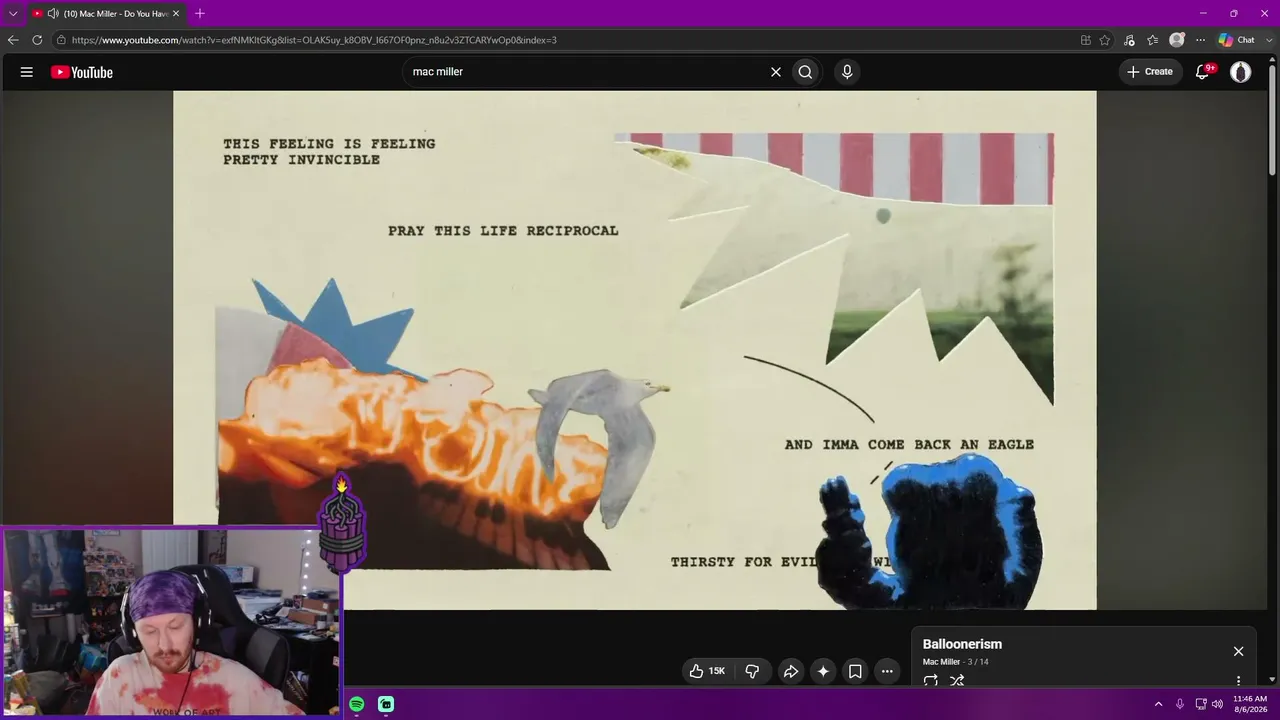1280x720 pixels.
Task: Open the apps icon in address bar
Action: pos(1086,40)
